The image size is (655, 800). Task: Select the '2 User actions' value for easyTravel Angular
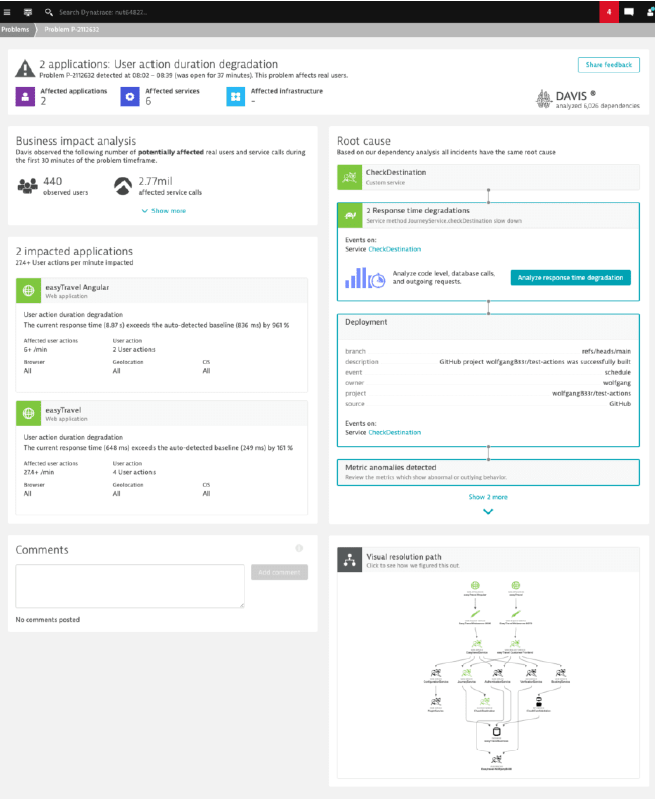134,349
